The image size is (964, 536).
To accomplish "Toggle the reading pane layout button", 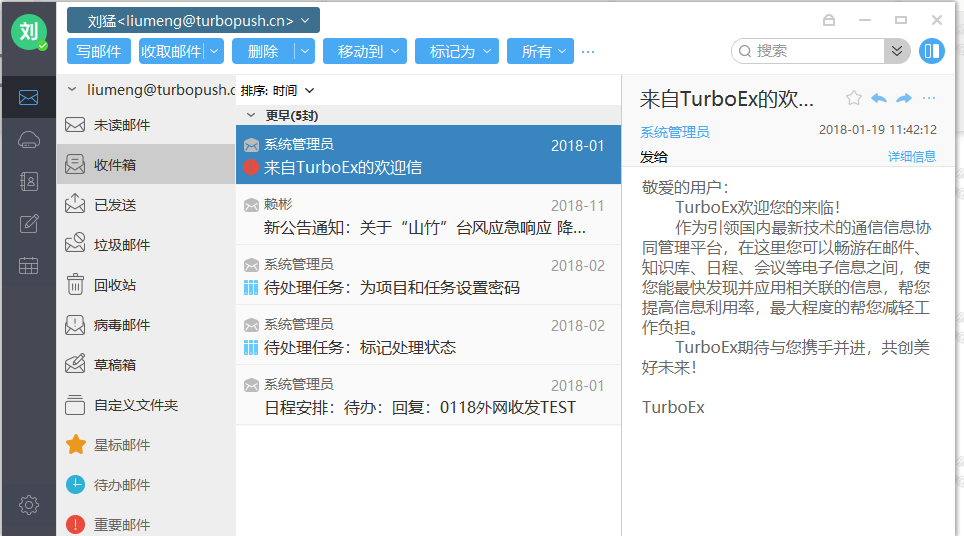I will click(x=931, y=51).
